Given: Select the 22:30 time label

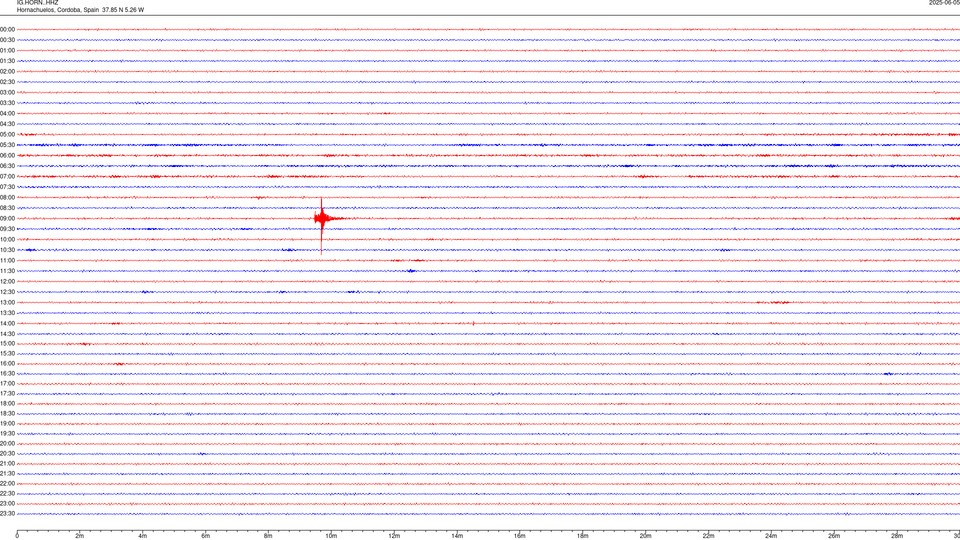Looking at the screenshot, I should click(x=7, y=493).
